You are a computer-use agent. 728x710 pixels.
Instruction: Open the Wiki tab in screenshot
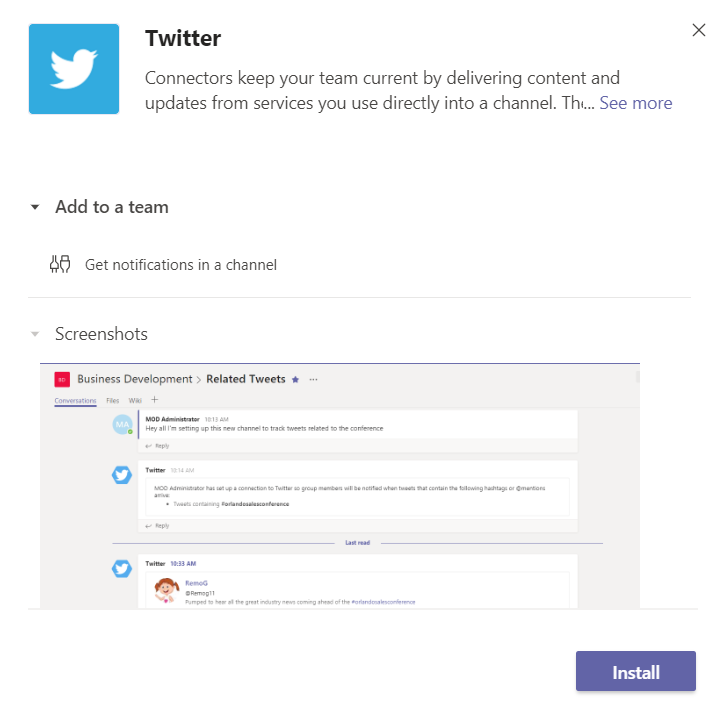[x=135, y=401]
